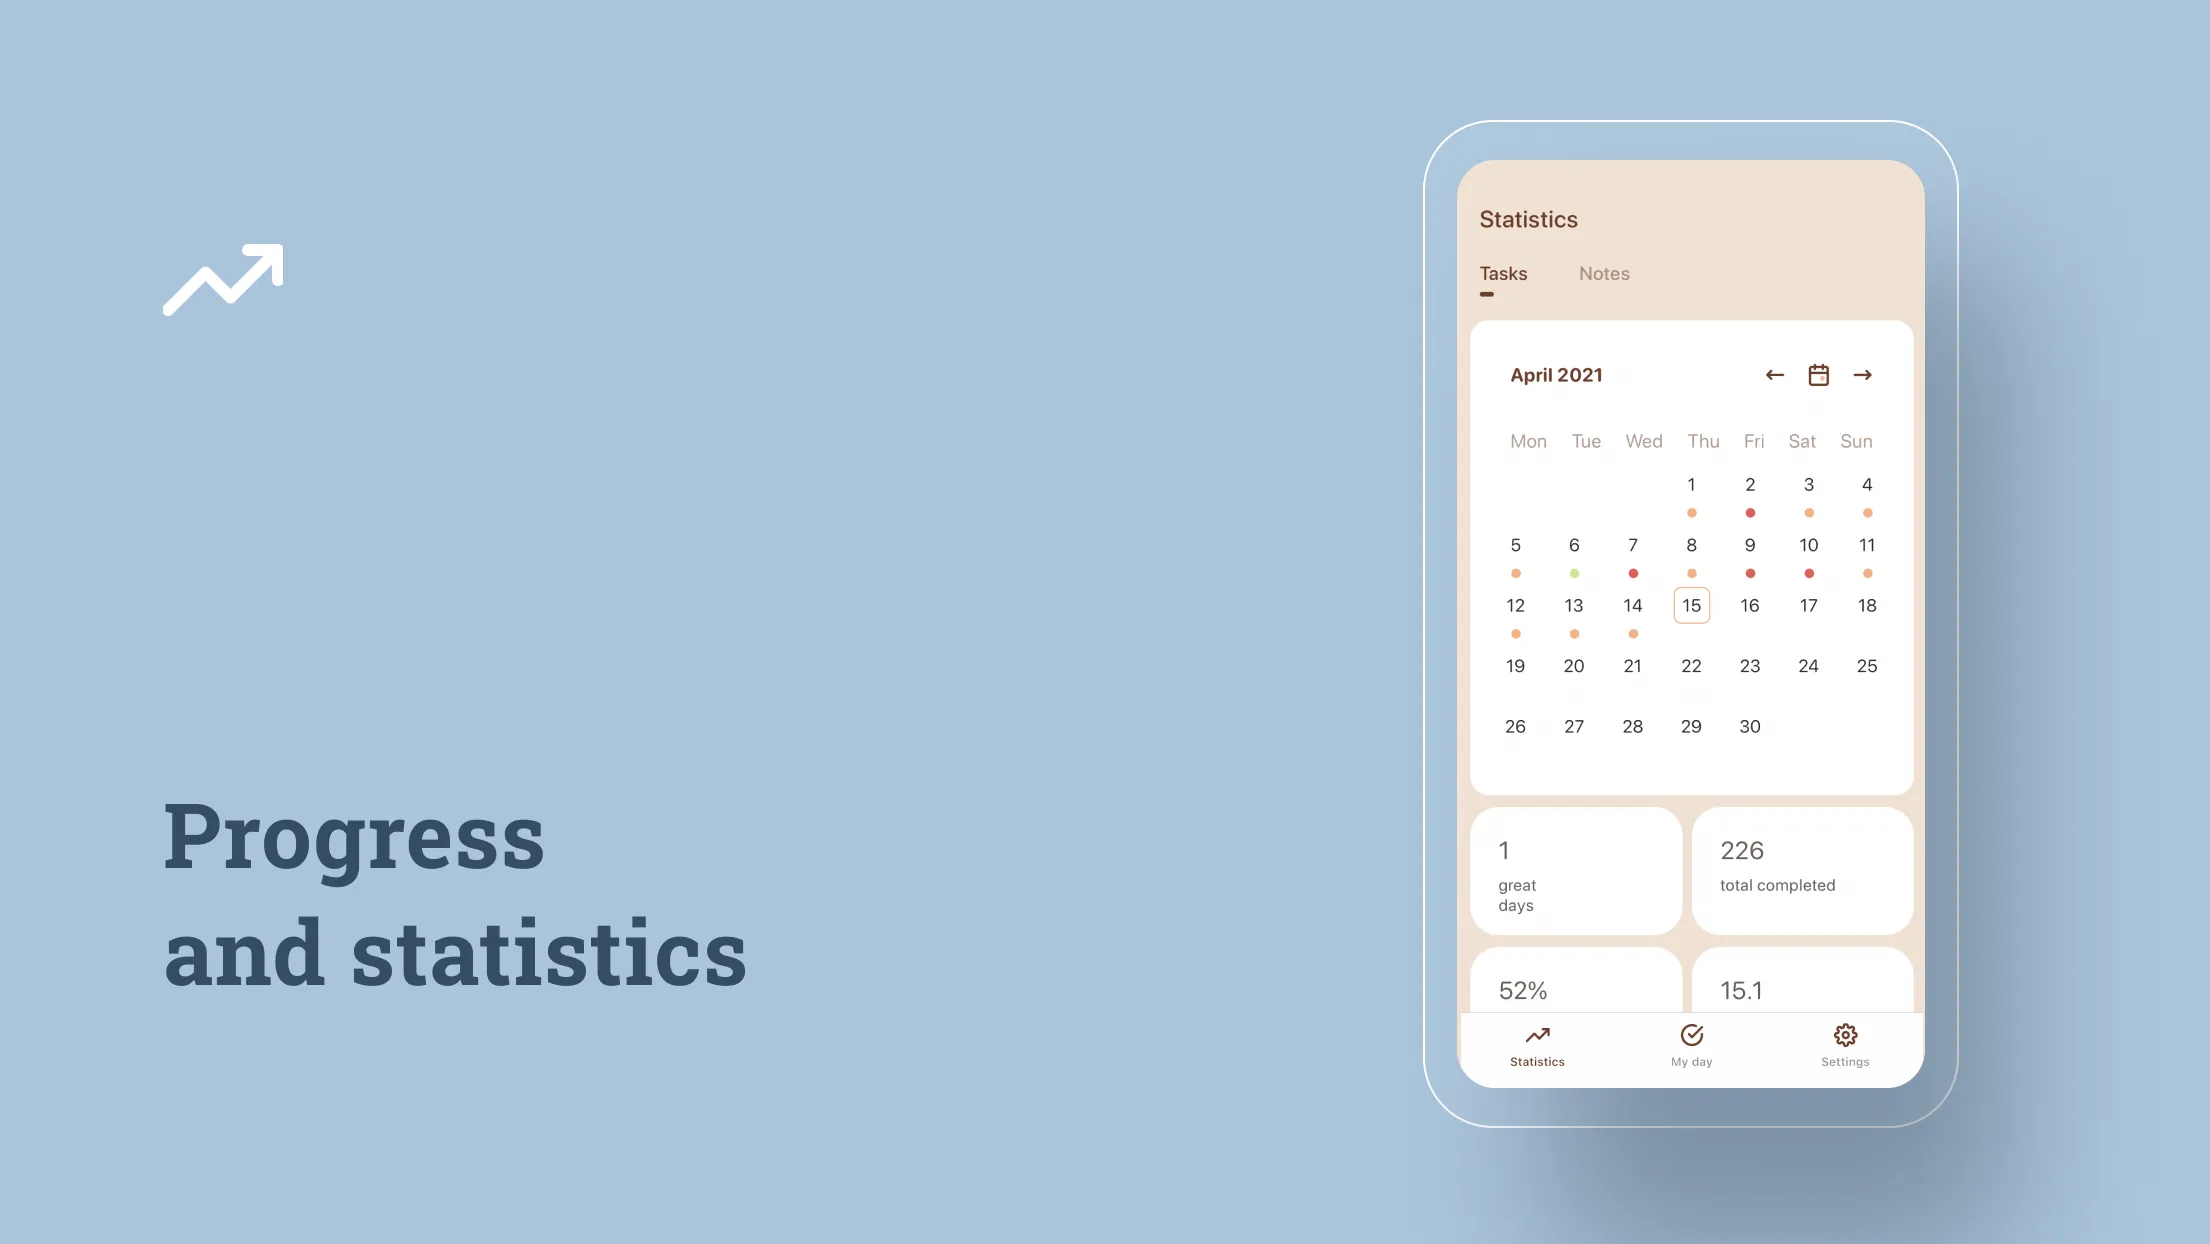Open the Statistics section
This screenshot has width=2210, height=1244.
point(1538,1044)
